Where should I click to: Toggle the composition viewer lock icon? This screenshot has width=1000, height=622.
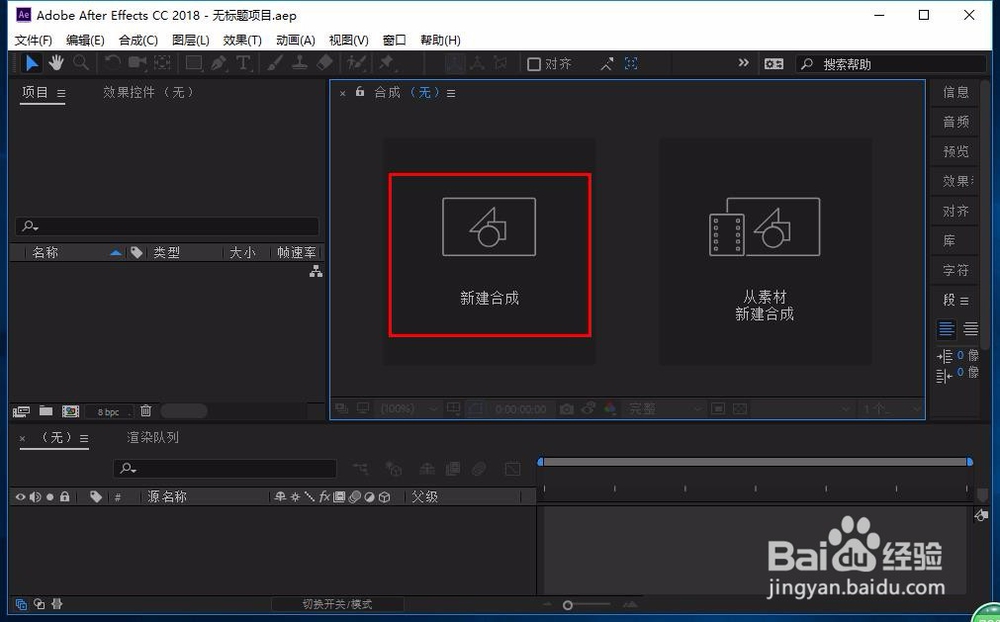(360, 92)
